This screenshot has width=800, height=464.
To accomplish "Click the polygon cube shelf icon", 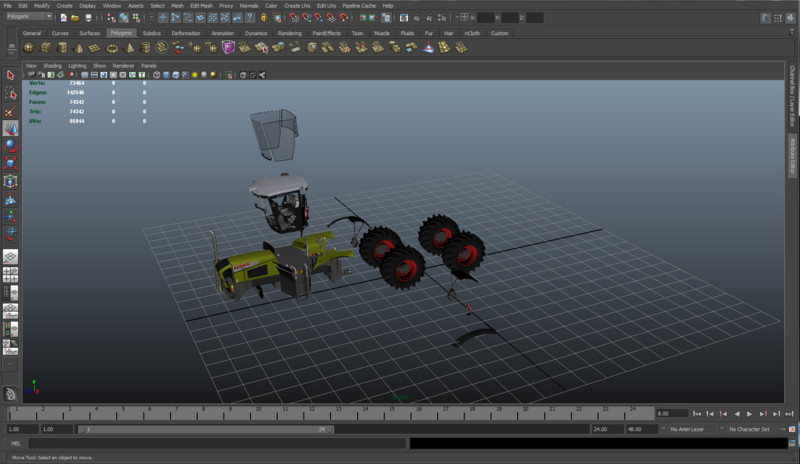I will [46, 47].
